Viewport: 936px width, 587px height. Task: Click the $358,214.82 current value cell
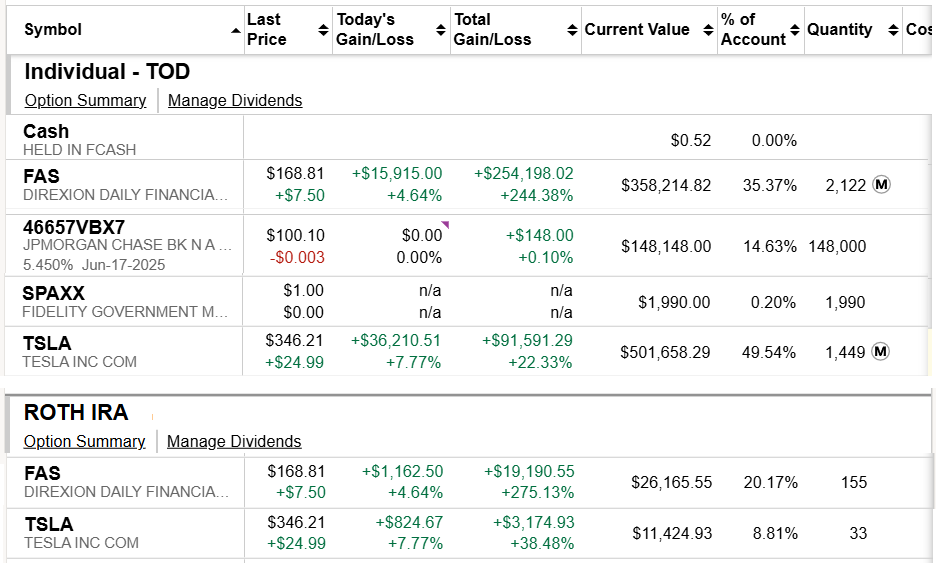click(x=666, y=185)
